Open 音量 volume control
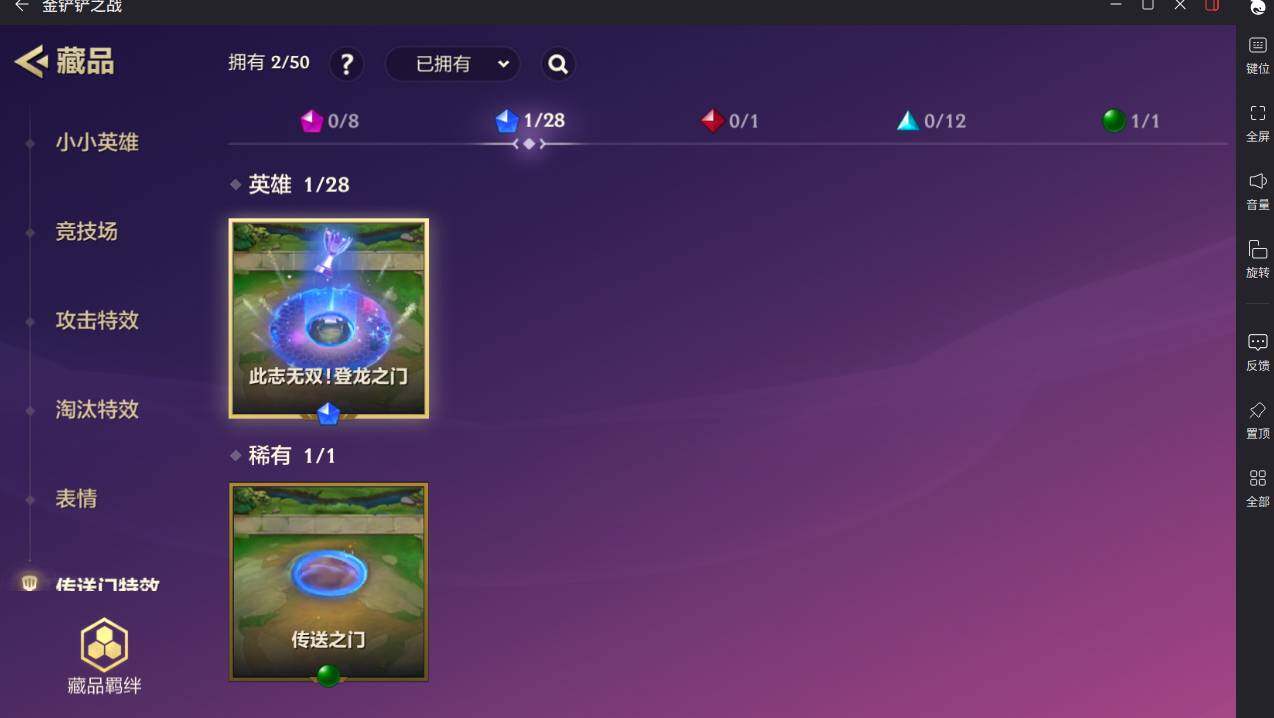The height and width of the screenshot is (718, 1274). (1257, 191)
